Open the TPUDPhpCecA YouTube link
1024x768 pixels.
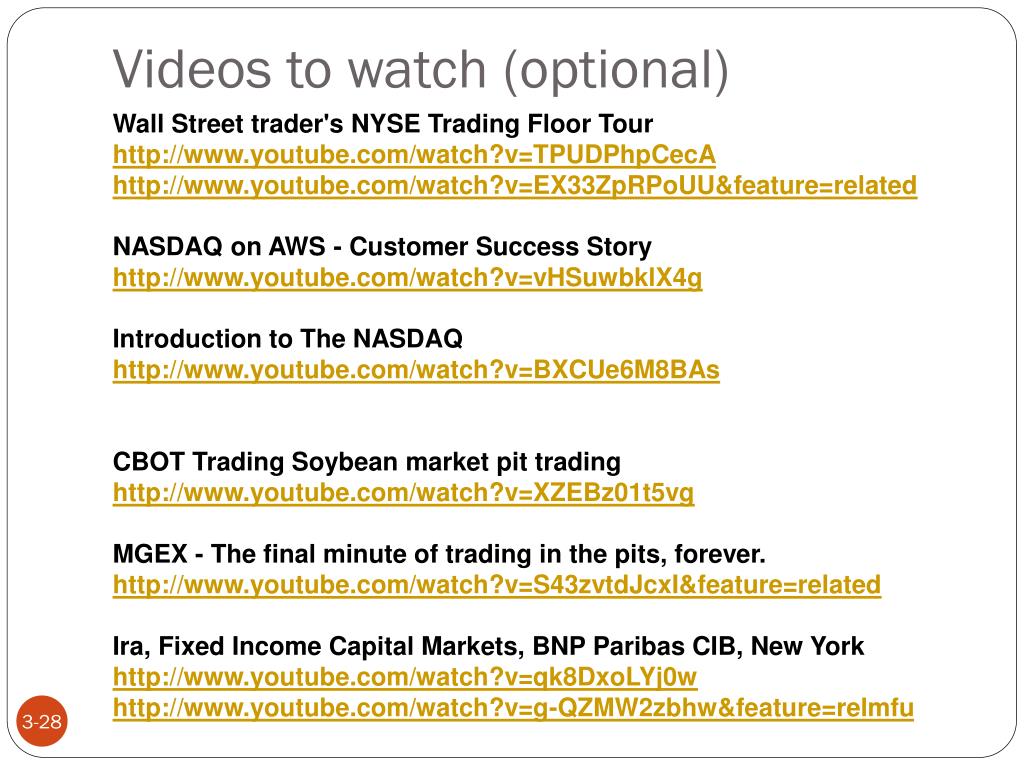click(x=414, y=155)
